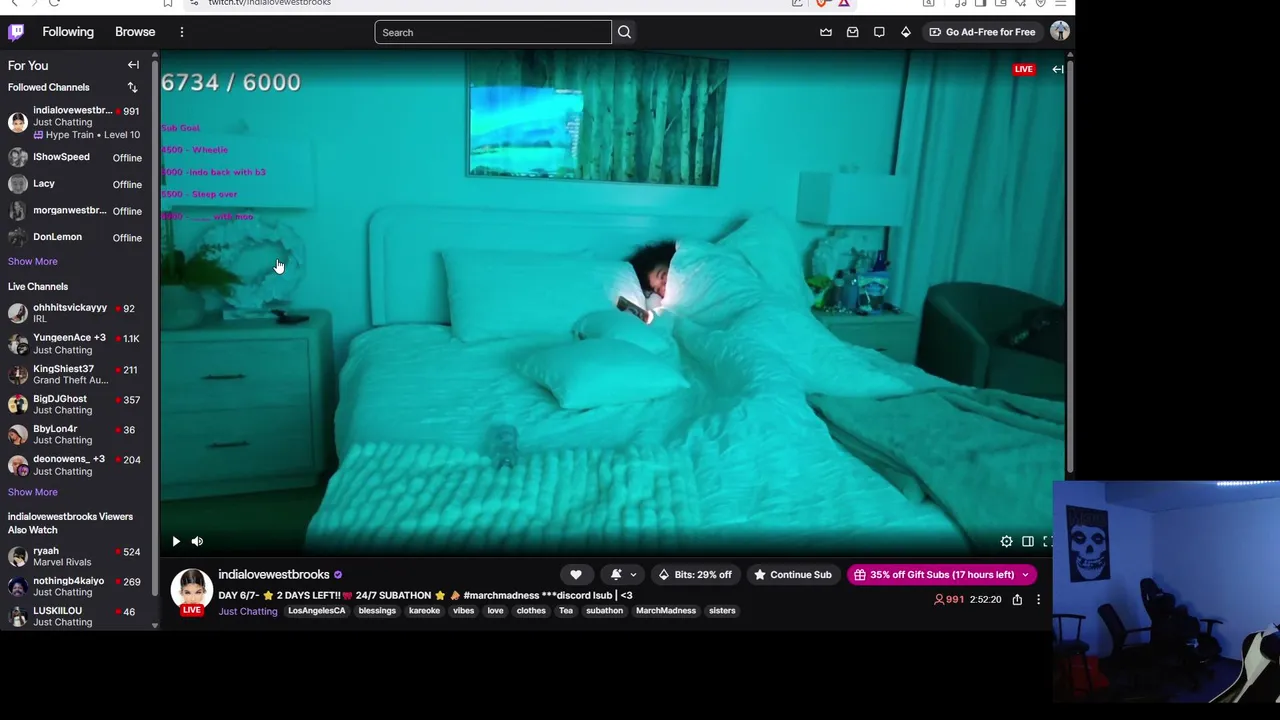Open BbyLon4r live channel
The image size is (1280, 720).
76,434
